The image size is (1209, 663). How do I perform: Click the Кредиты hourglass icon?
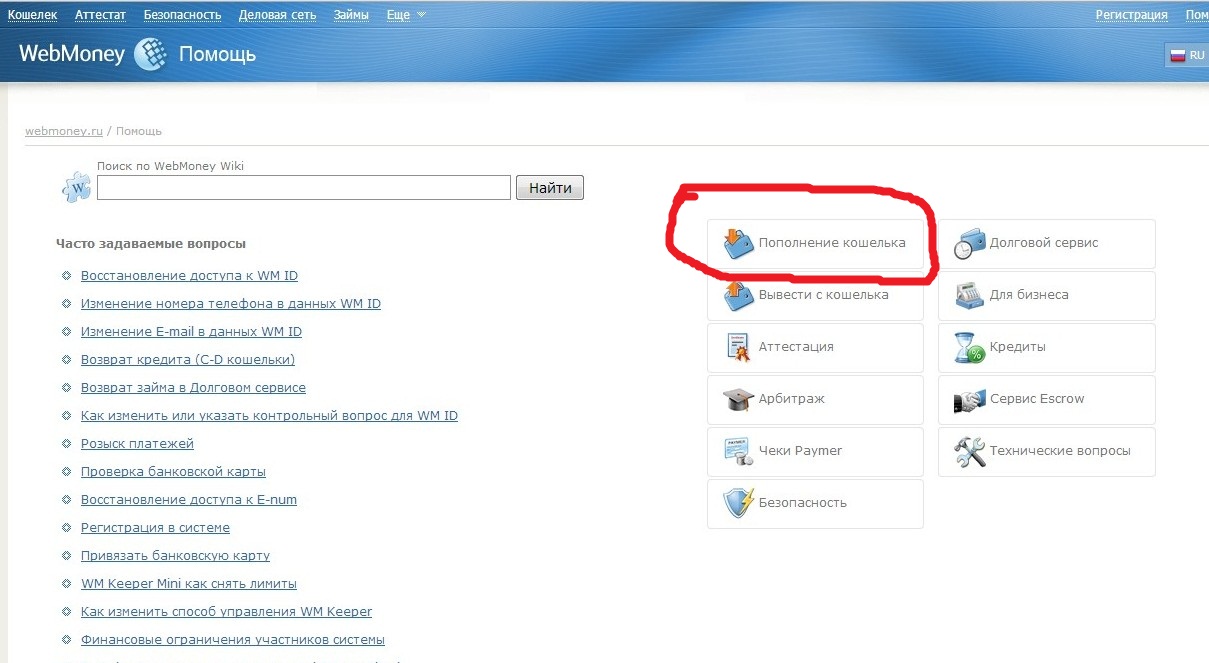click(969, 347)
